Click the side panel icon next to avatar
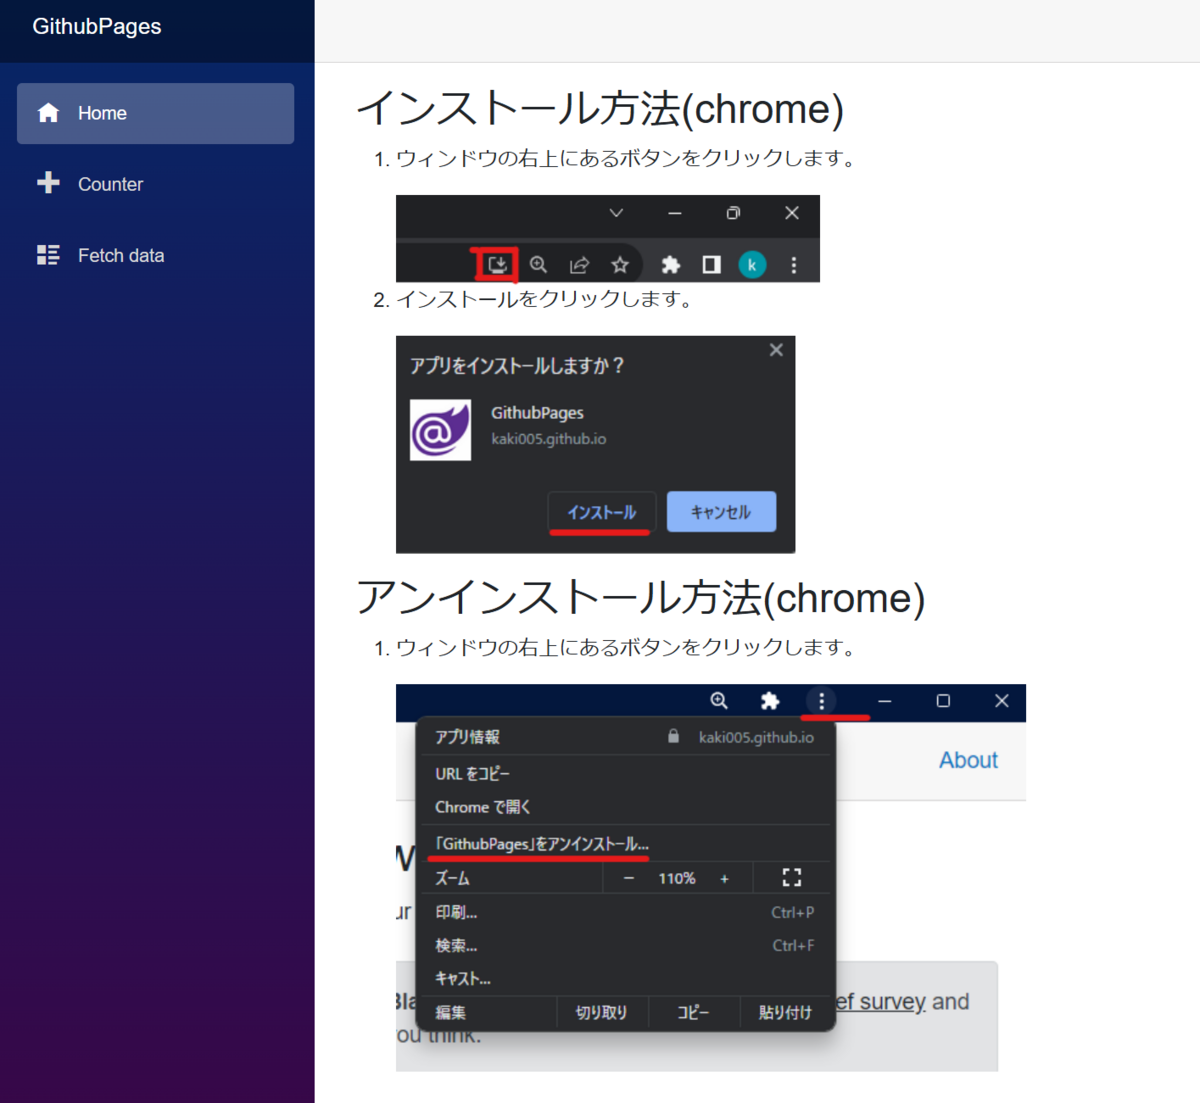This screenshot has height=1103, width=1200. coord(711,265)
